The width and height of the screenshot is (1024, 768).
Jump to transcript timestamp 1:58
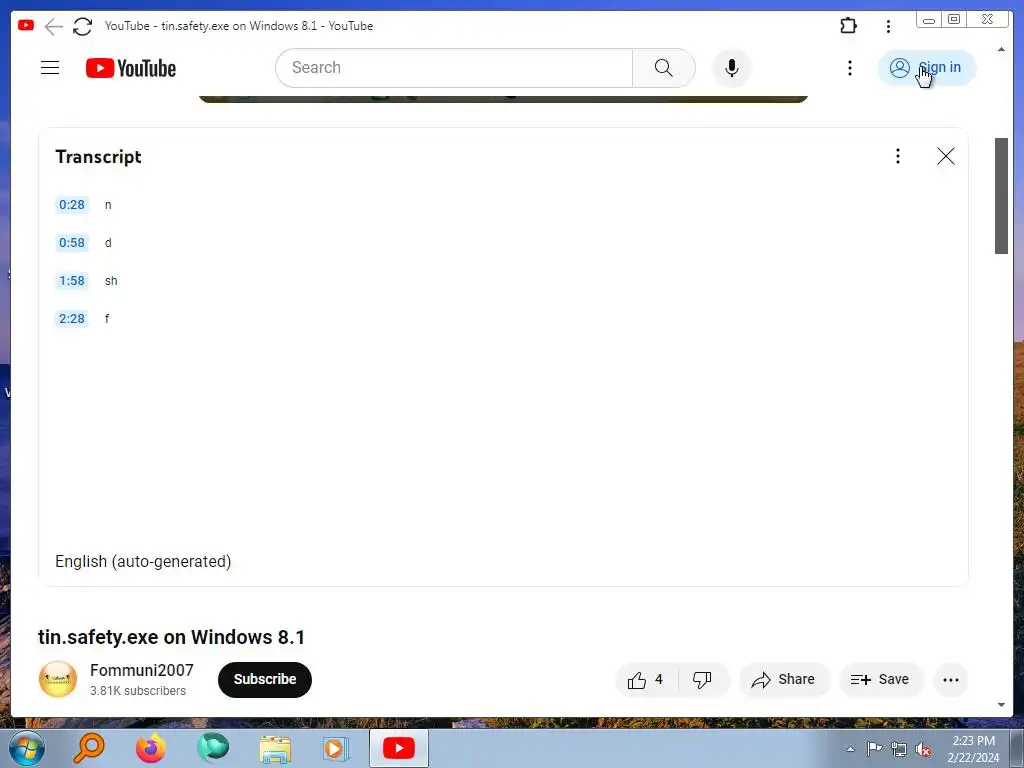point(72,281)
